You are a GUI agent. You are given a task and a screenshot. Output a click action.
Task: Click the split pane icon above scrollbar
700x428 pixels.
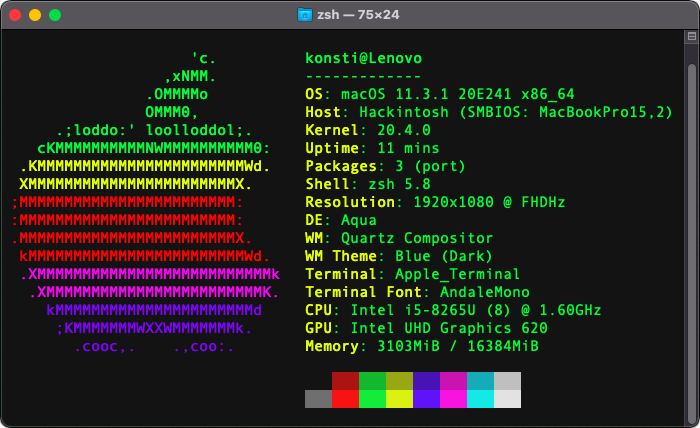pos(692,37)
